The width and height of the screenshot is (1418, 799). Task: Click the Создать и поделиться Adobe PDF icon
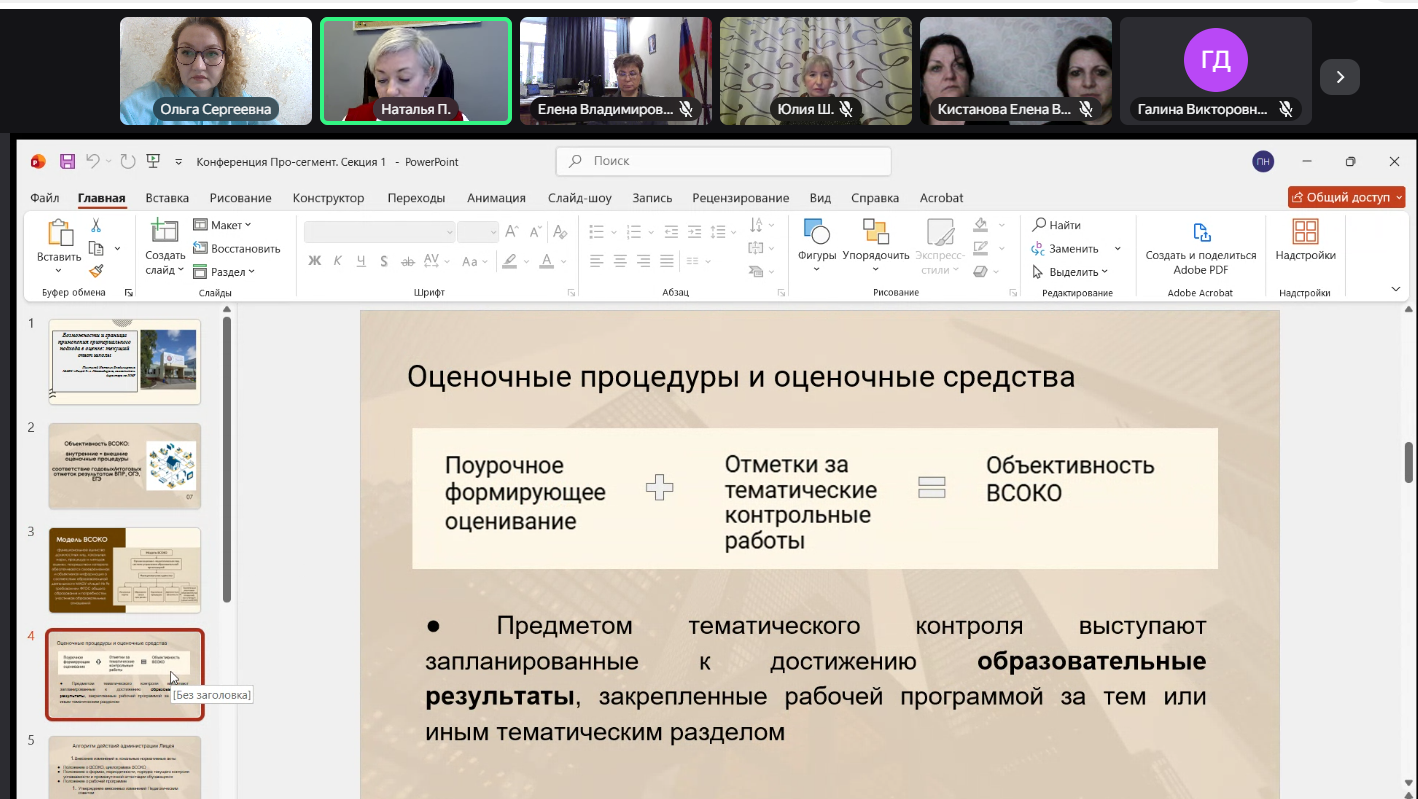(x=1201, y=233)
